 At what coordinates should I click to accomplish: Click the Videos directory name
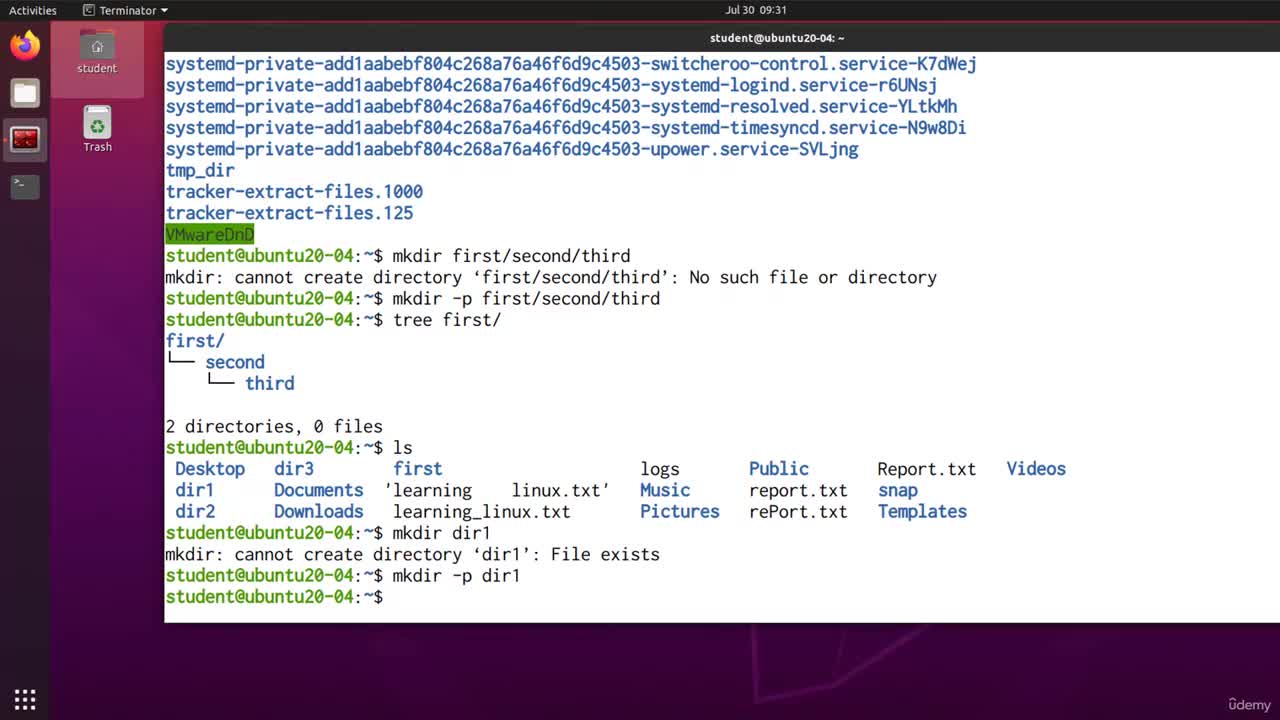point(1036,469)
